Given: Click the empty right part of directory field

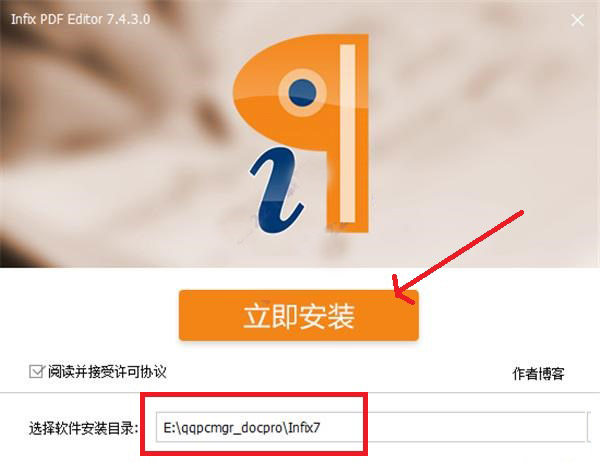Looking at the screenshot, I should pos(474,427).
